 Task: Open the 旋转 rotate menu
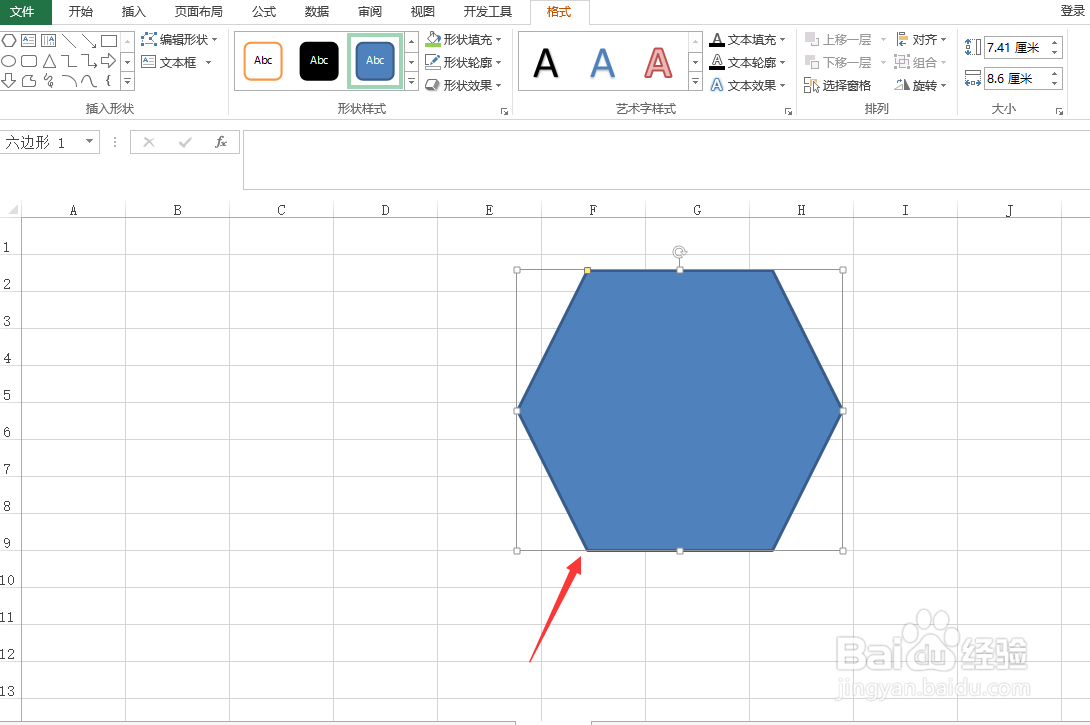tap(921, 85)
